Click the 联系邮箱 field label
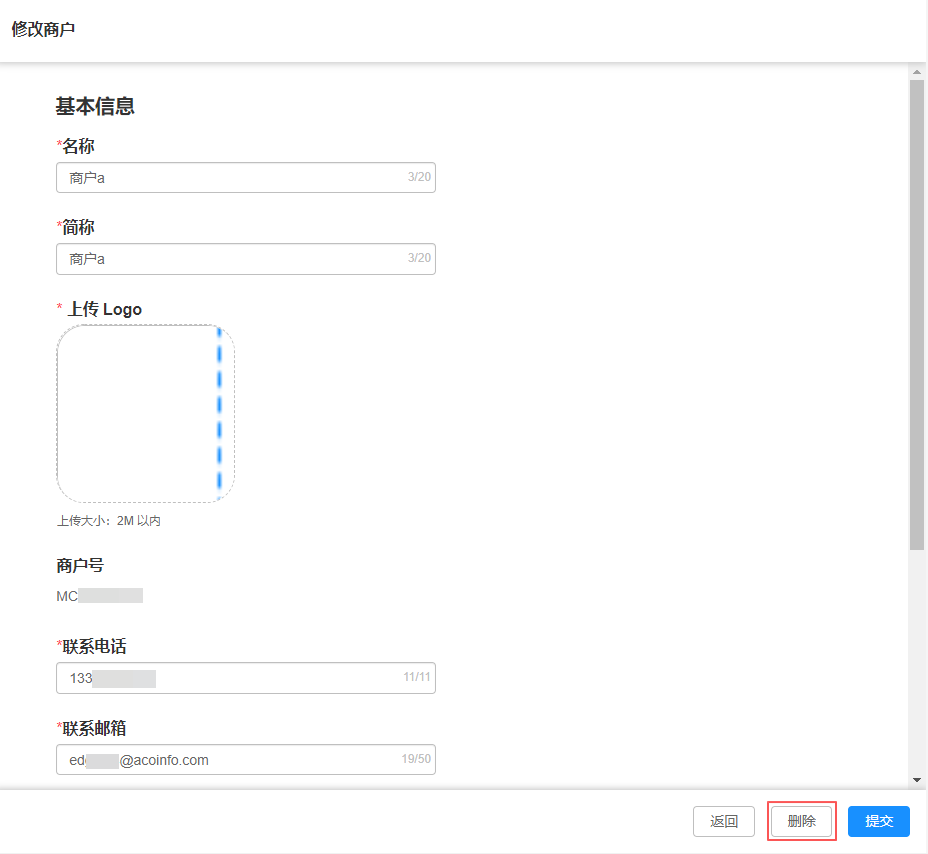 (94, 728)
